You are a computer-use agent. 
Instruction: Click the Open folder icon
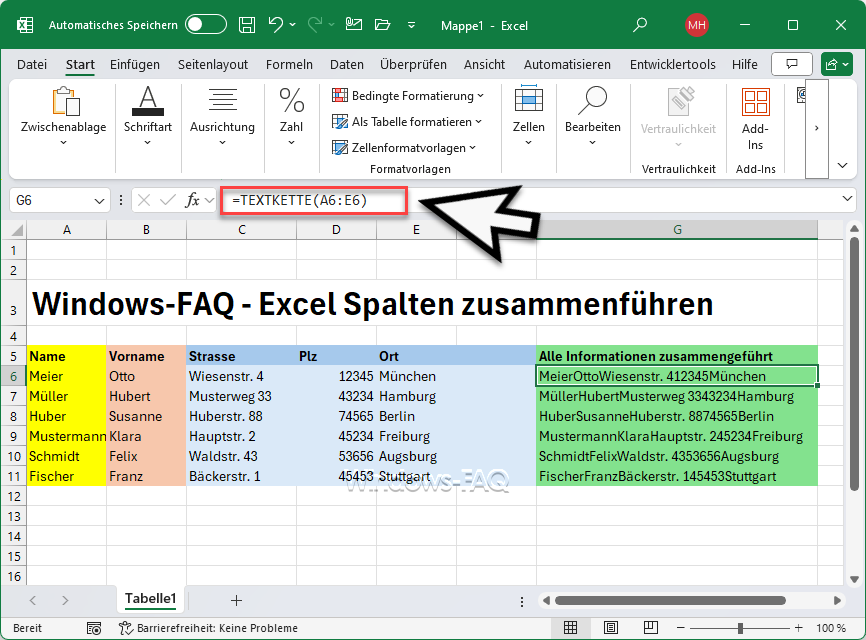pos(382,24)
